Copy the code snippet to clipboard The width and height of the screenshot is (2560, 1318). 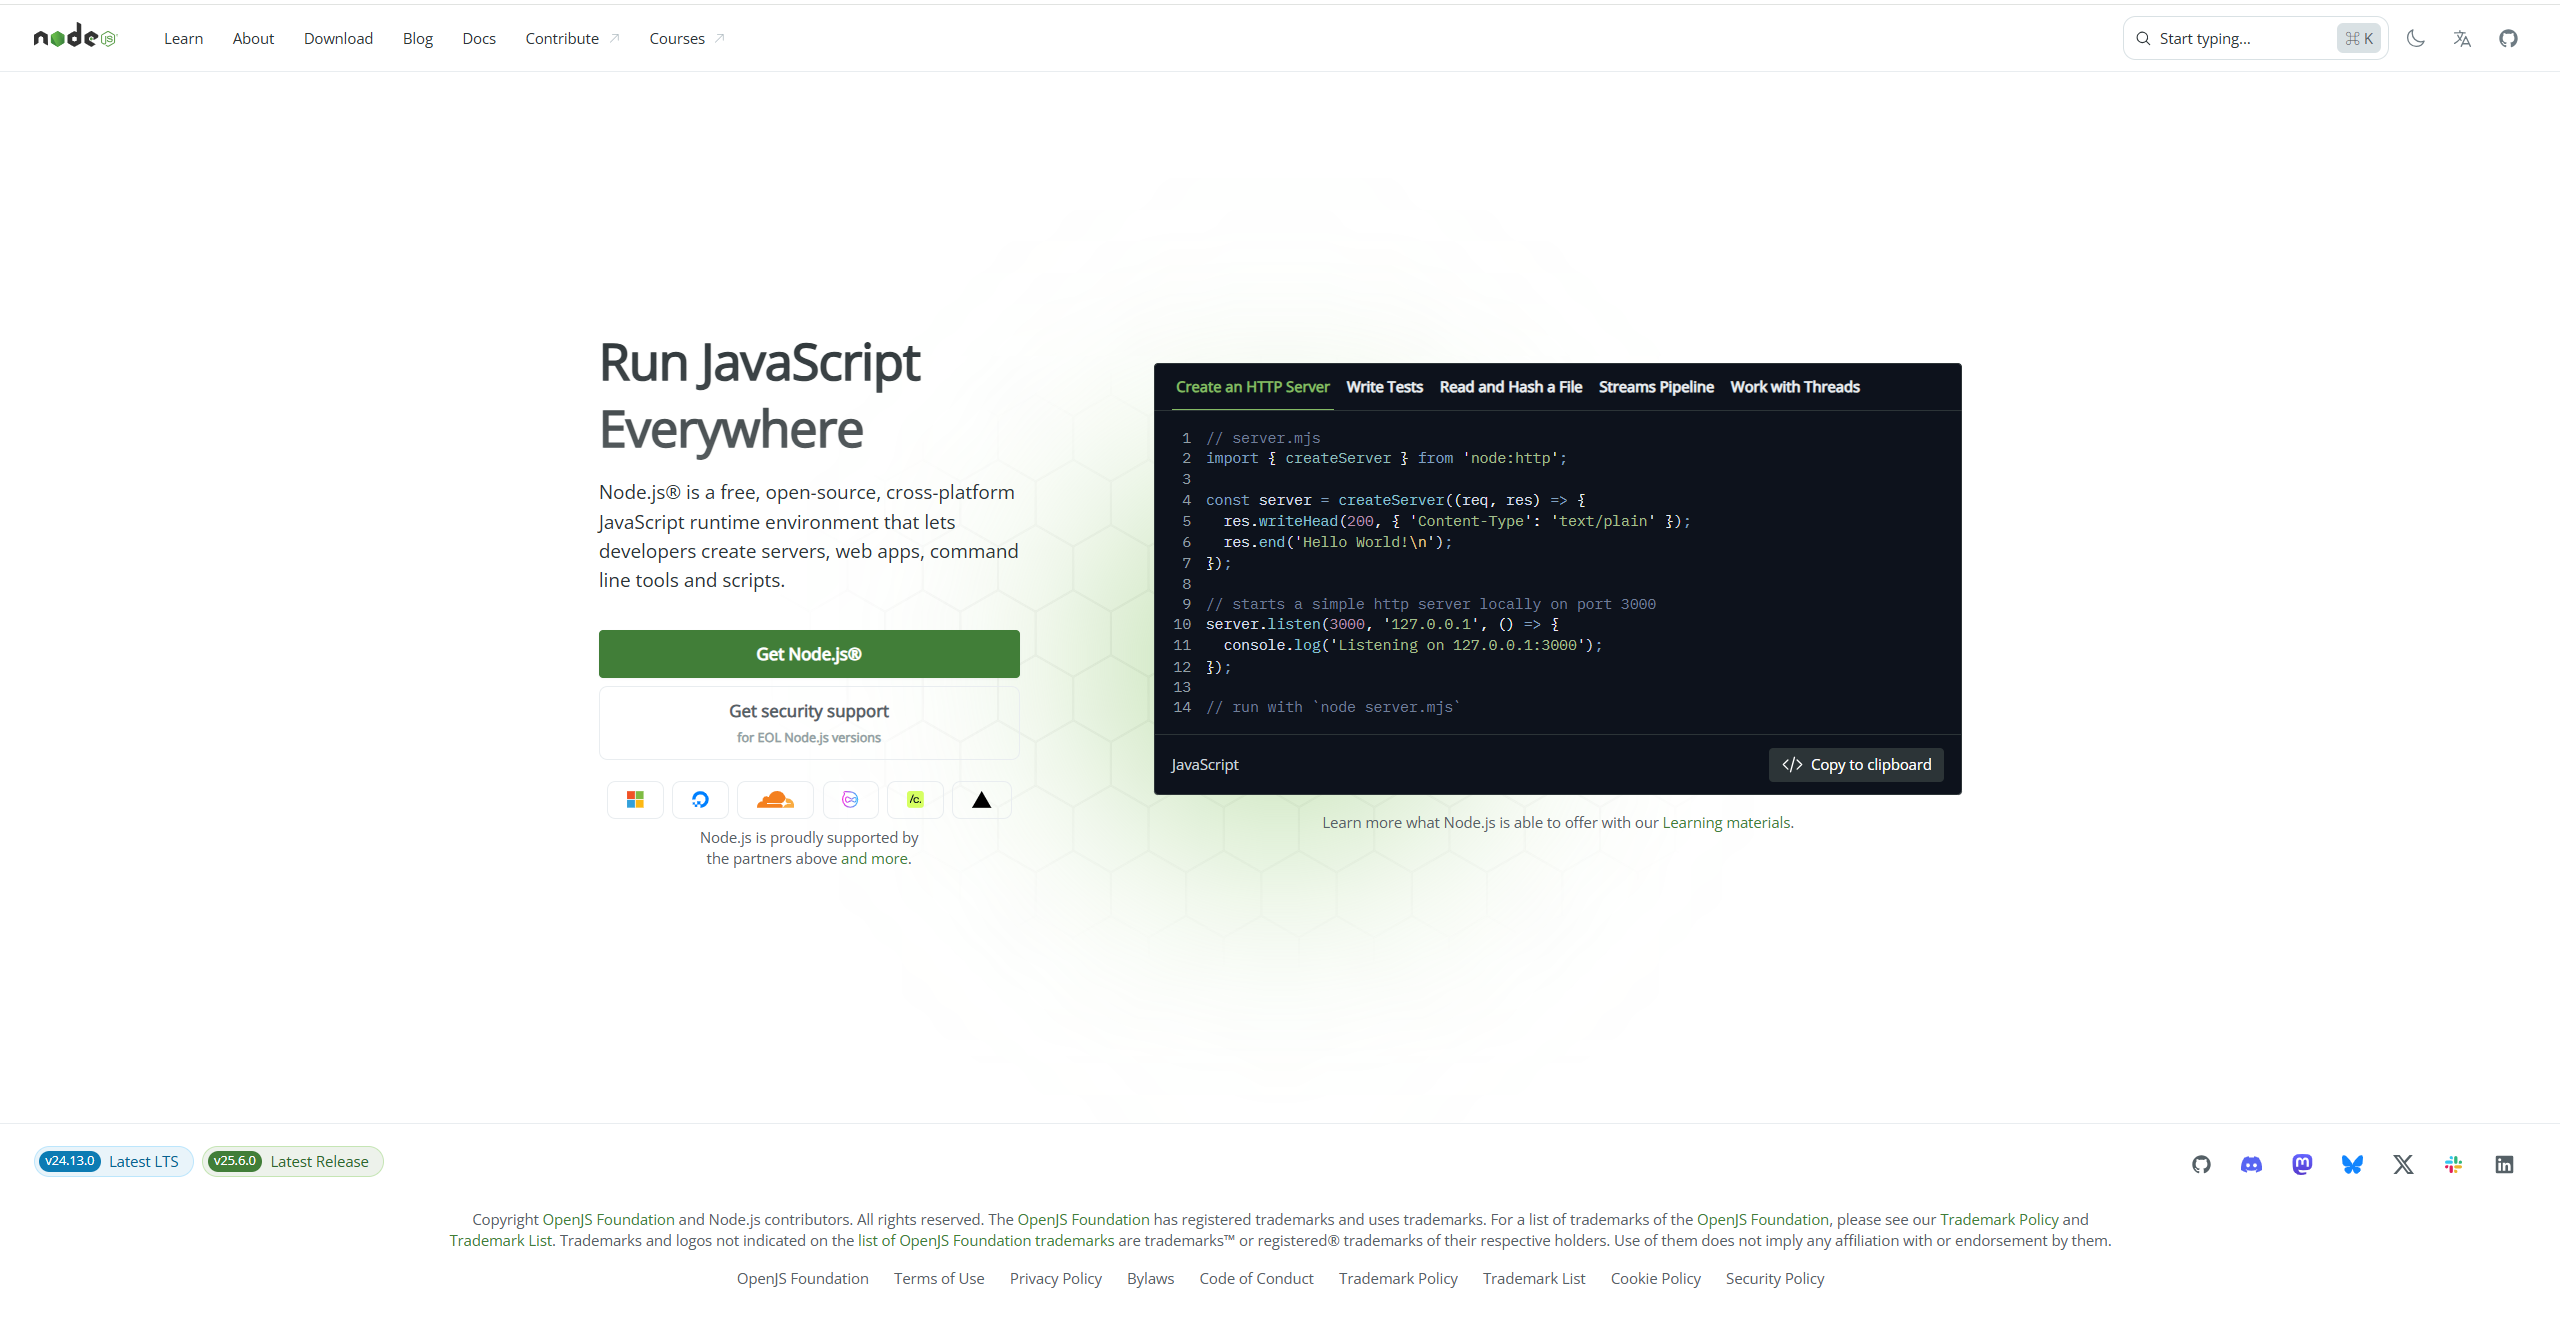[1855, 764]
